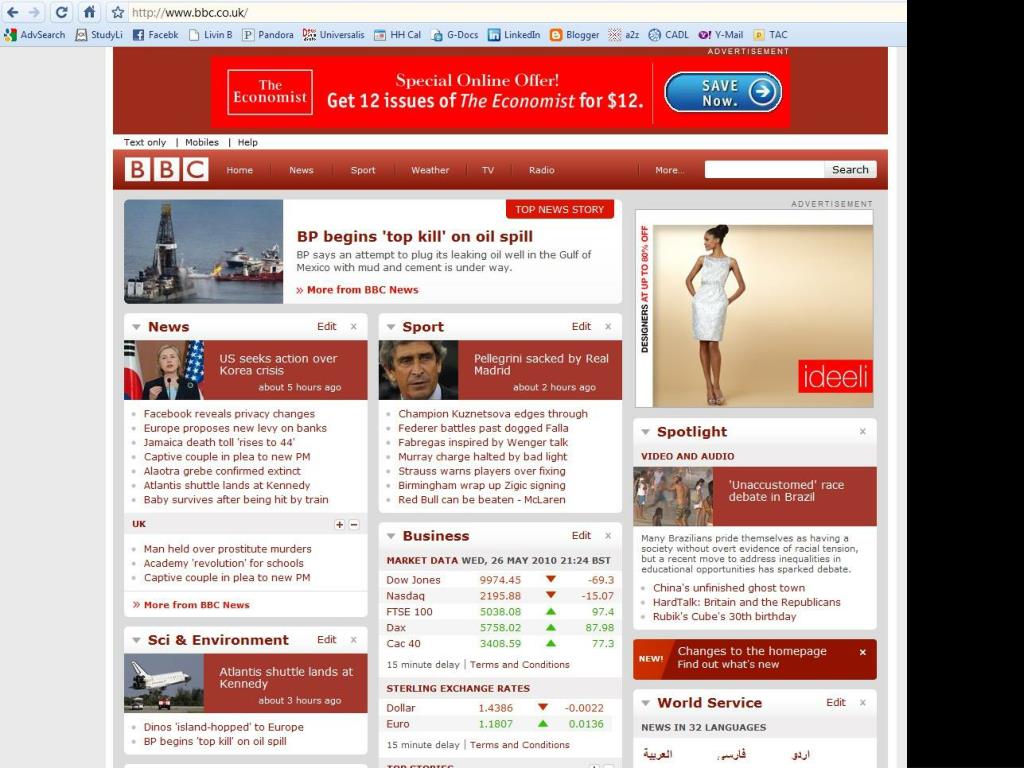Image resolution: width=1024 pixels, height=768 pixels.
Task: Open 'BP begins top kill' headline
Action: [x=415, y=236]
